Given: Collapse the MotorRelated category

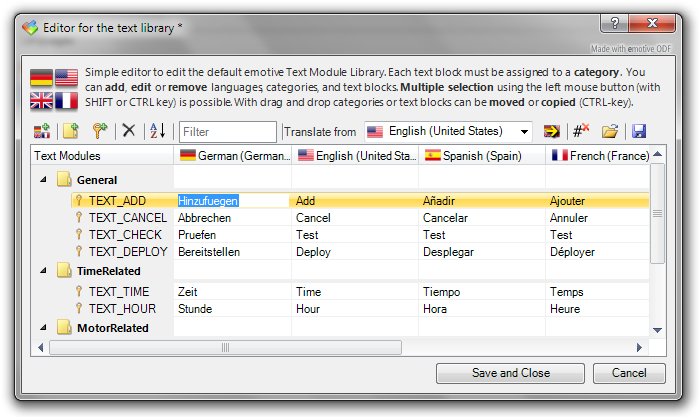Looking at the screenshot, I should pyautogui.click(x=44, y=328).
